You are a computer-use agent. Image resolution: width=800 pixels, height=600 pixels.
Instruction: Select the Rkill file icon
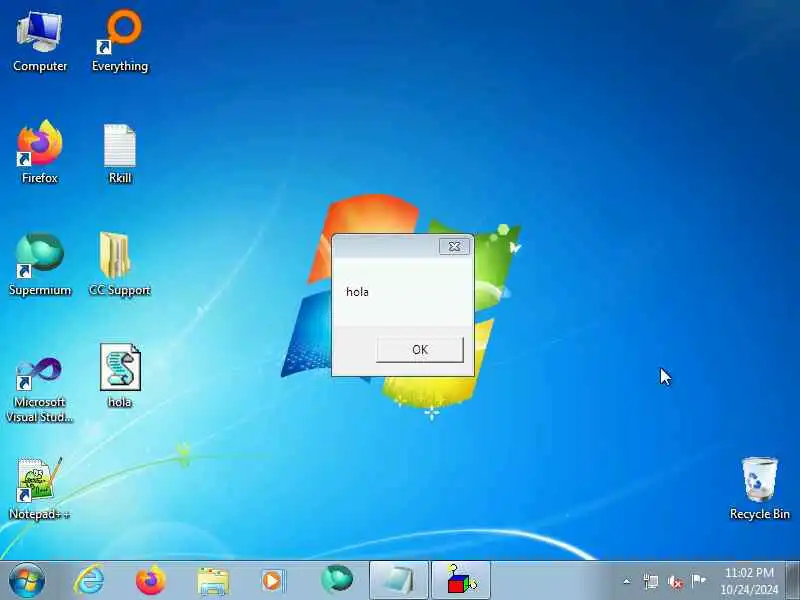point(120,154)
